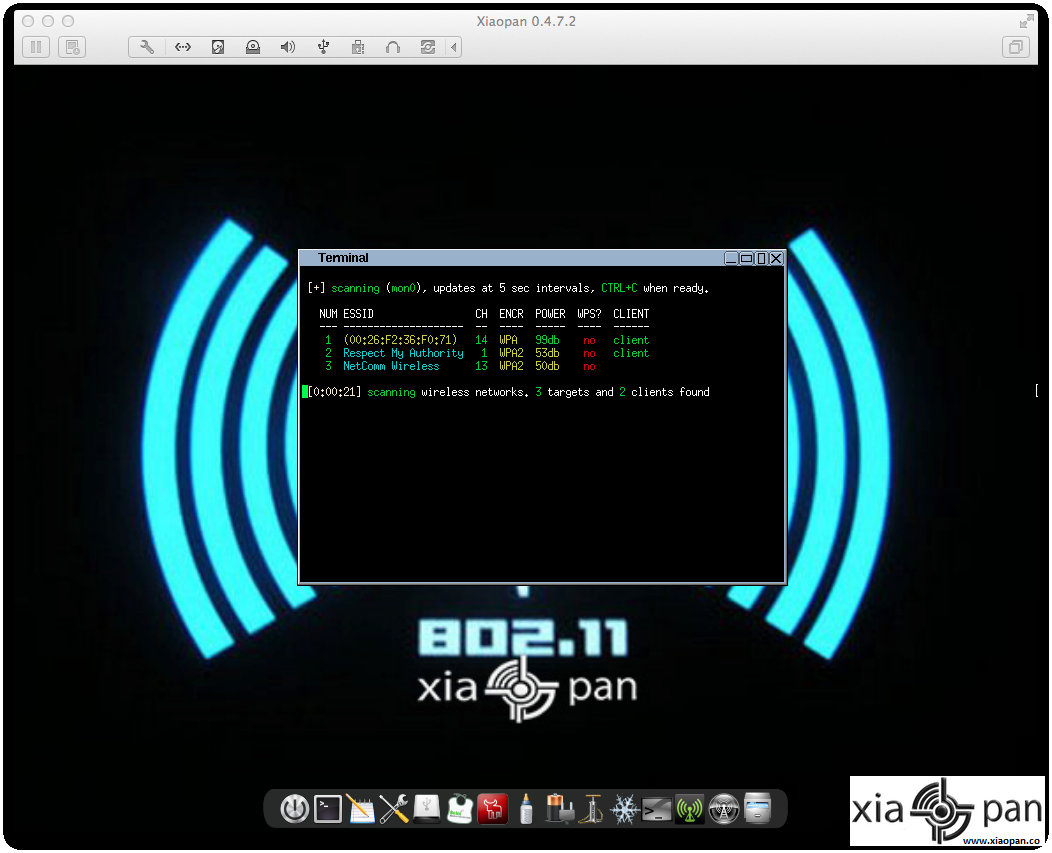Close the Terminal window

[x=776, y=258]
